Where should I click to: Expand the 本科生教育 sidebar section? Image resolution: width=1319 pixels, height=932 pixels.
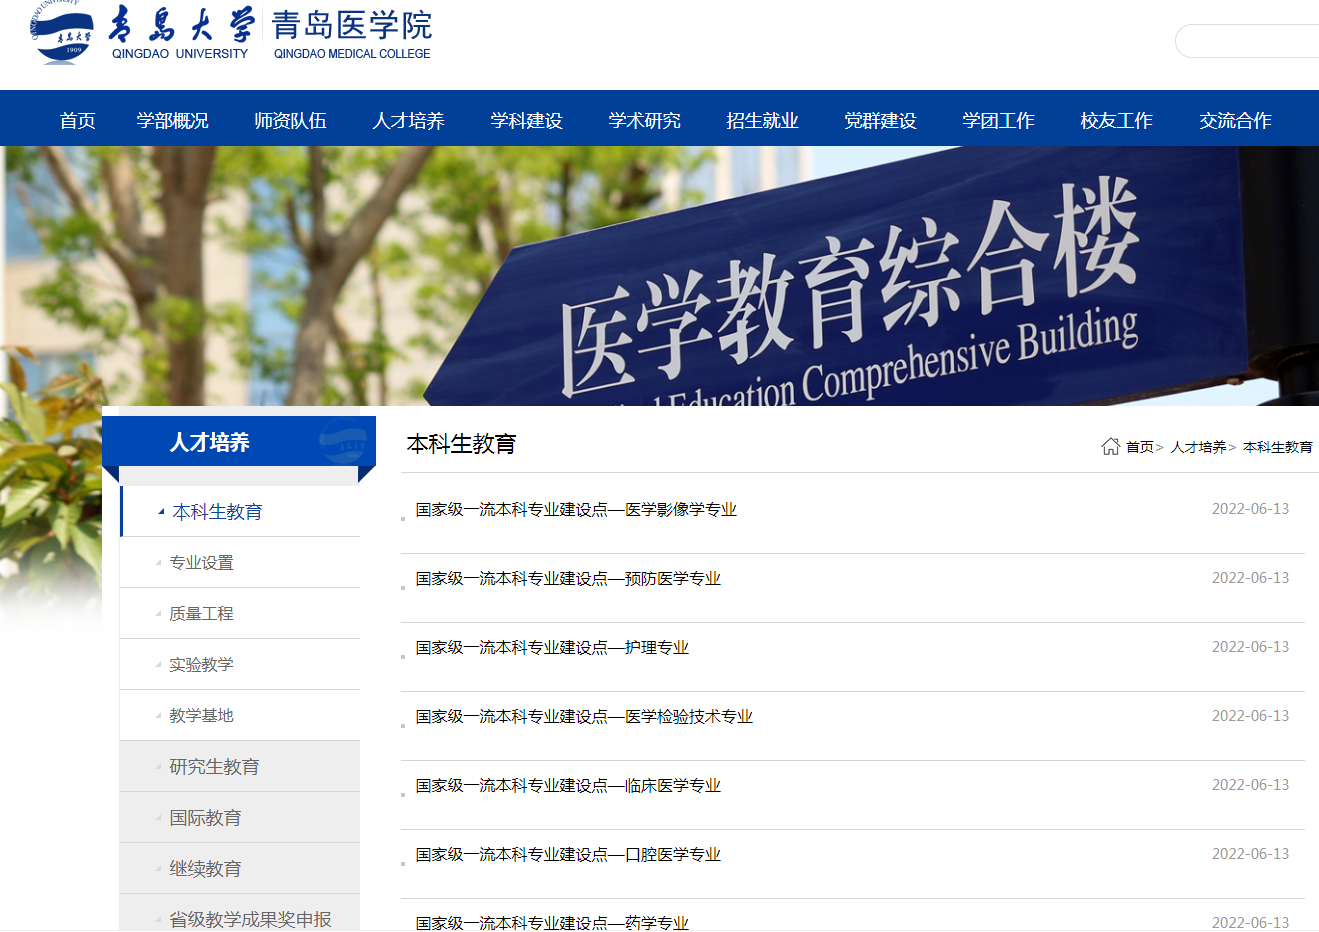tap(217, 512)
